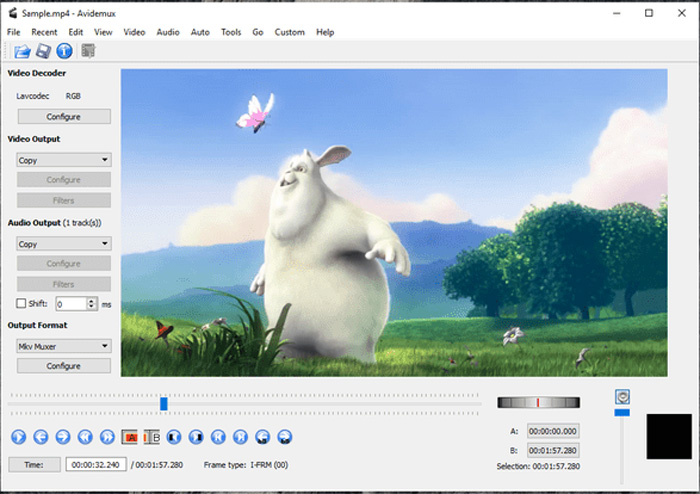Click the current time field 00:00:32.240

click(96, 465)
